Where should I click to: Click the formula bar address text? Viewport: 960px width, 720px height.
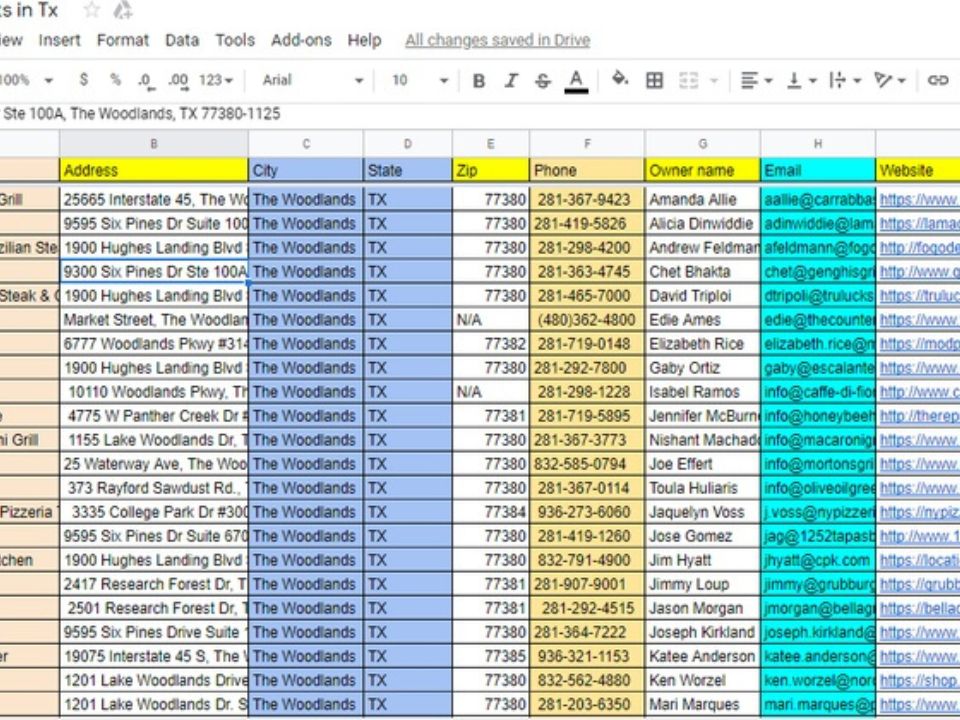coord(141,114)
